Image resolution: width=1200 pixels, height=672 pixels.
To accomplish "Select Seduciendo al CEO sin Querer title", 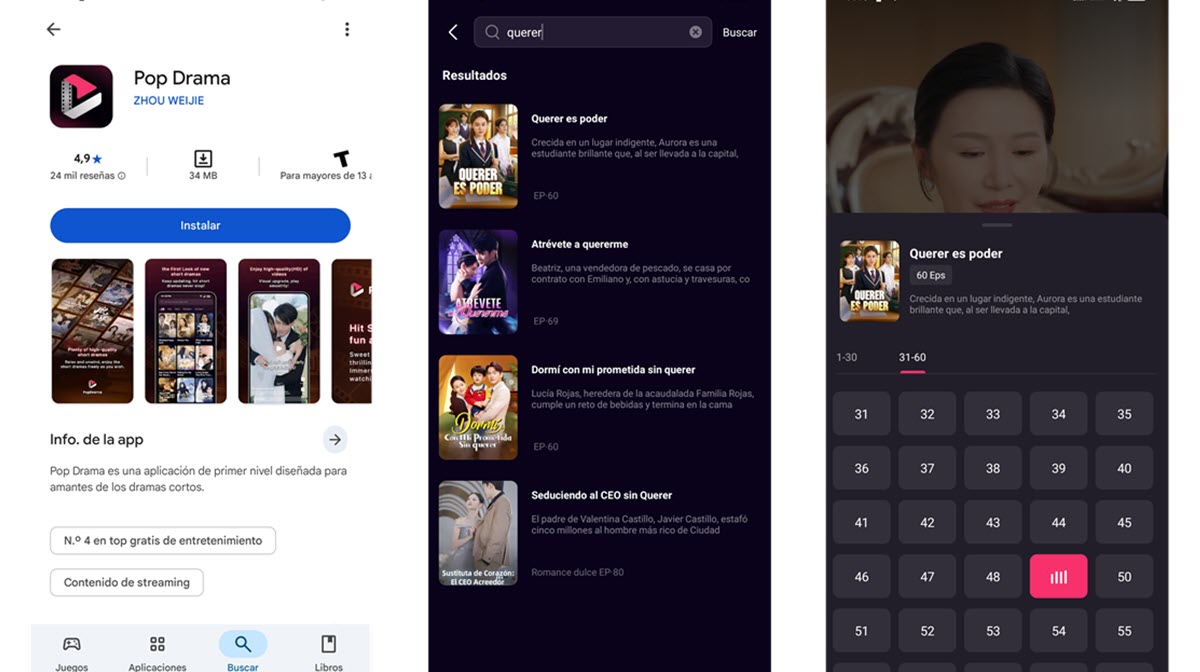I will [602, 495].
